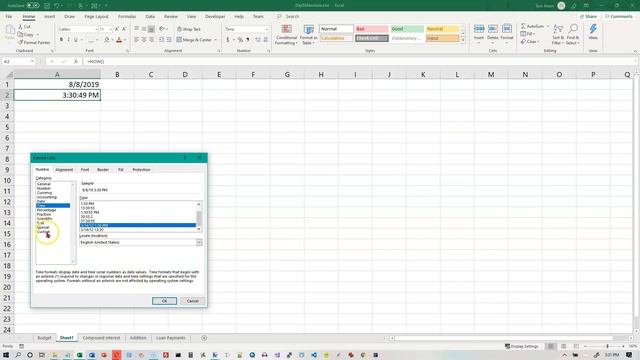This screenshot has width=640, height=360.
Task: Click the Wrap Text button
Action: click(x=189, y=29)
